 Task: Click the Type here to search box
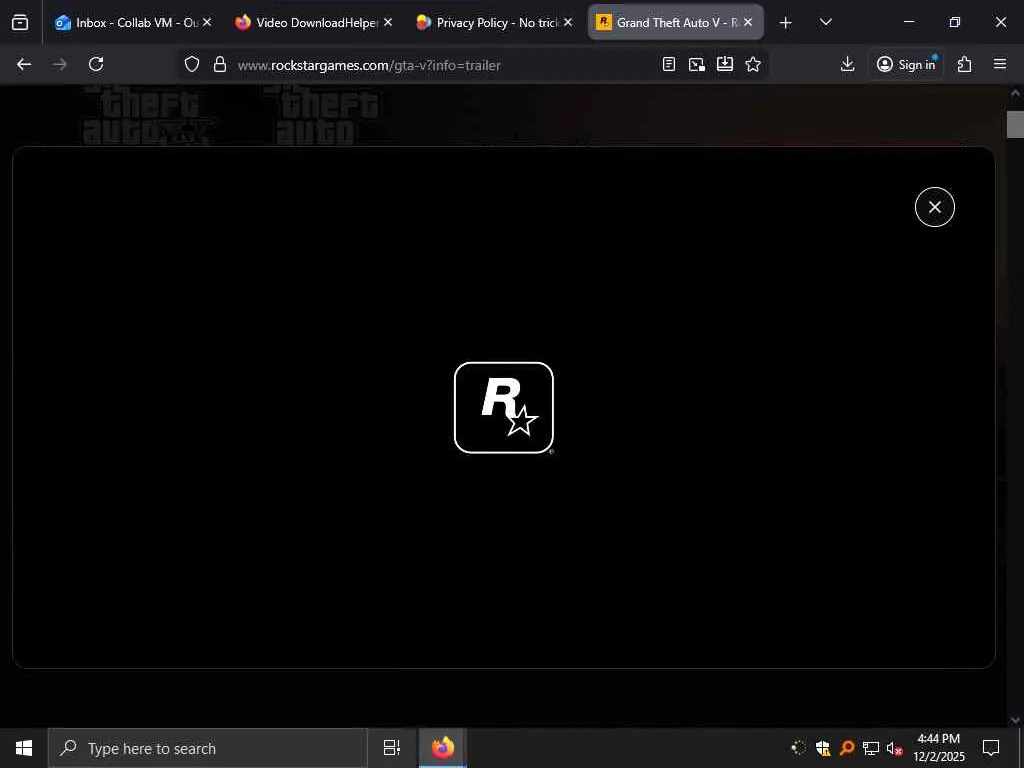point(208,748)
